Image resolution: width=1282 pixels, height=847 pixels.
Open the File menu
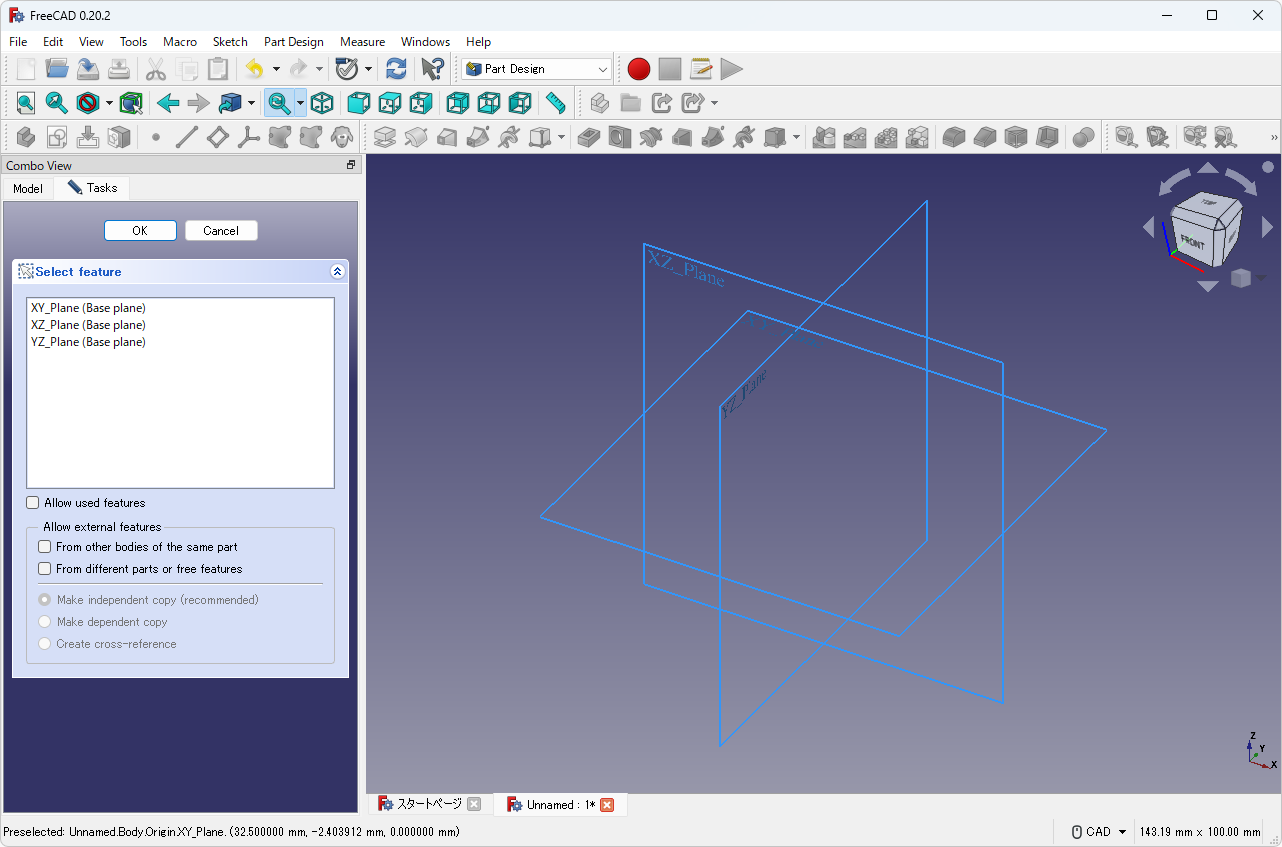coord(18,42)
